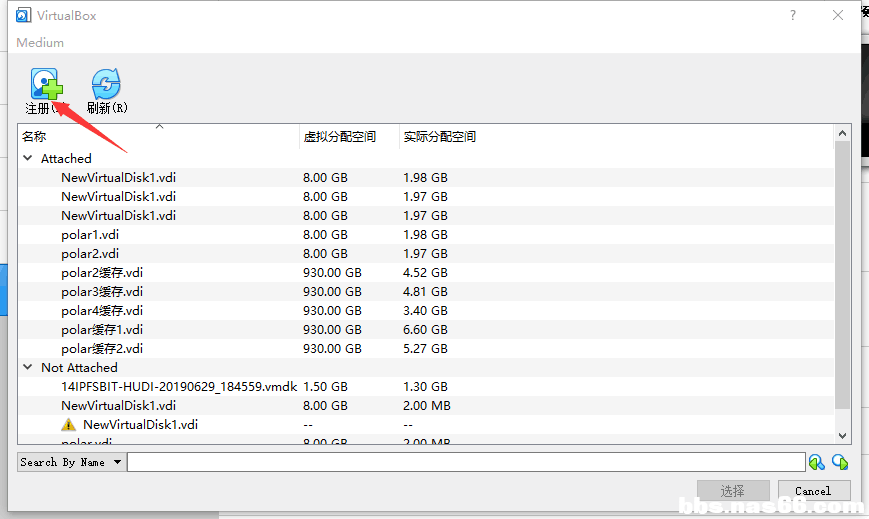Click the next search match icon

tap(839, 462)
